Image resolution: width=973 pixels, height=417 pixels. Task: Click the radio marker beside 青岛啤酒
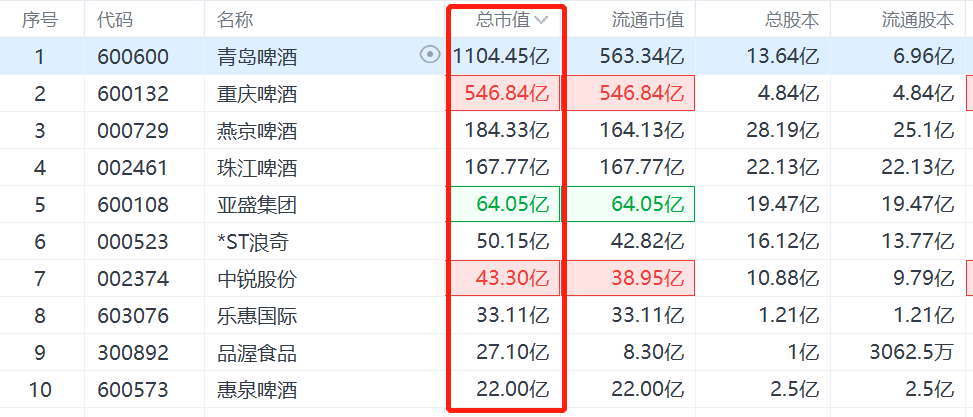point(429,56)
